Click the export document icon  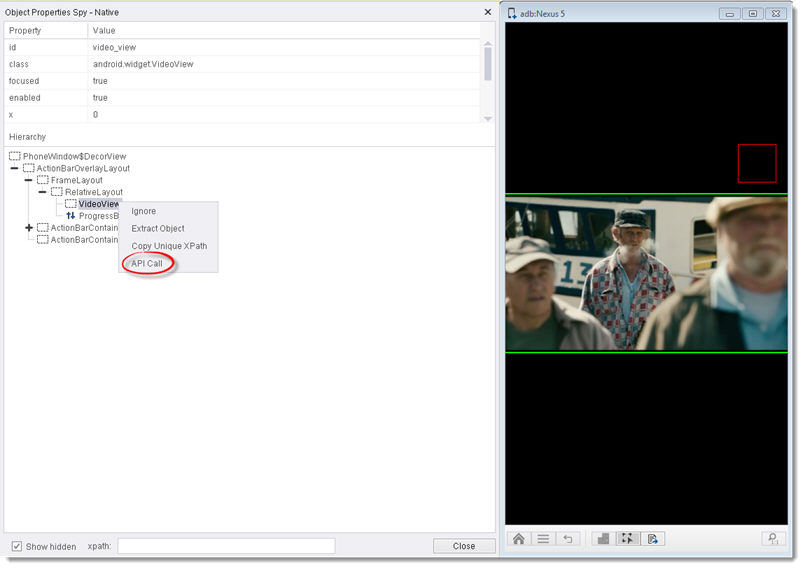pos(651,538)
